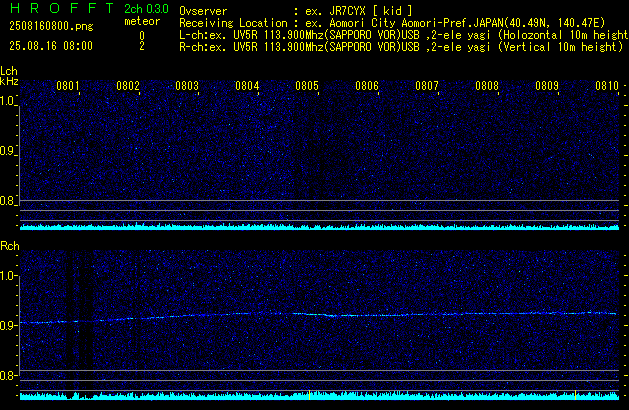Click the yellow meteor marker near 0809 in Rch

575,395
